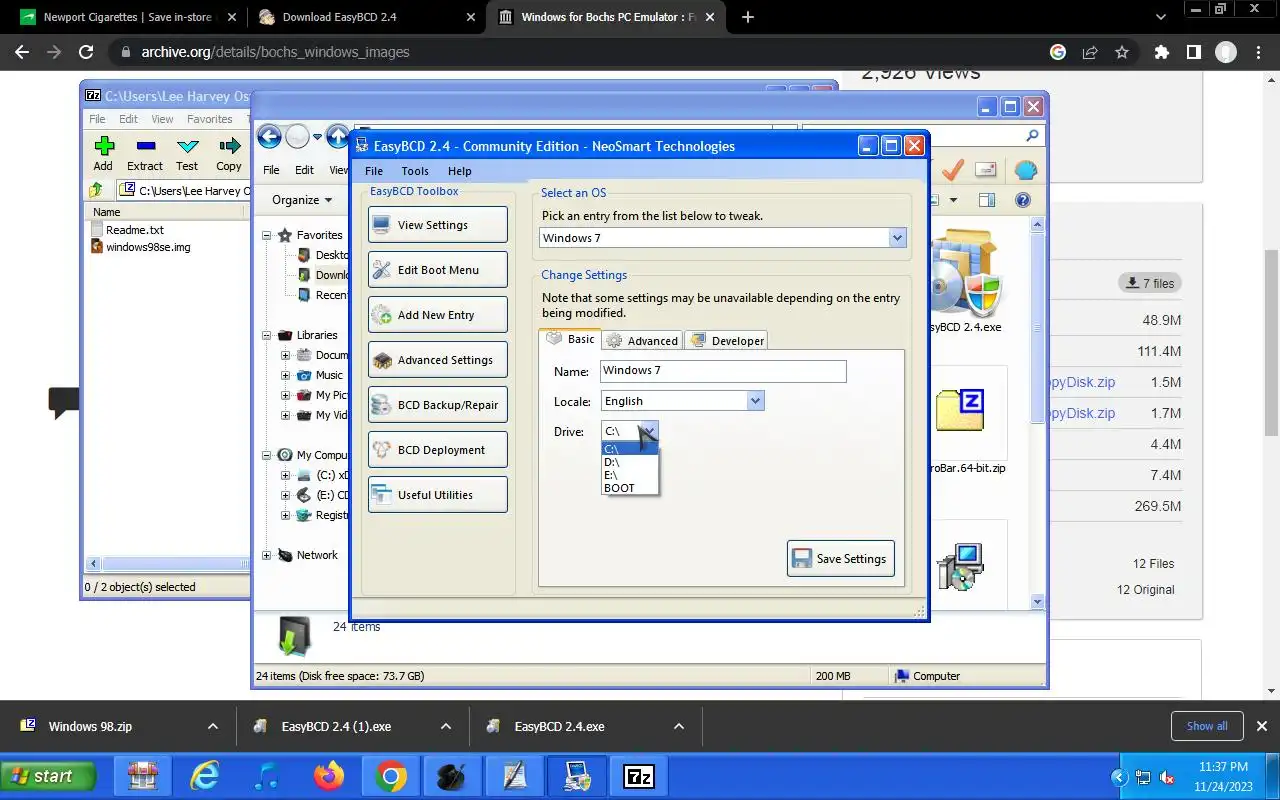Open Explorer Organize dropdown
The height and width of the screenshot is (800, 1280).
302,200
